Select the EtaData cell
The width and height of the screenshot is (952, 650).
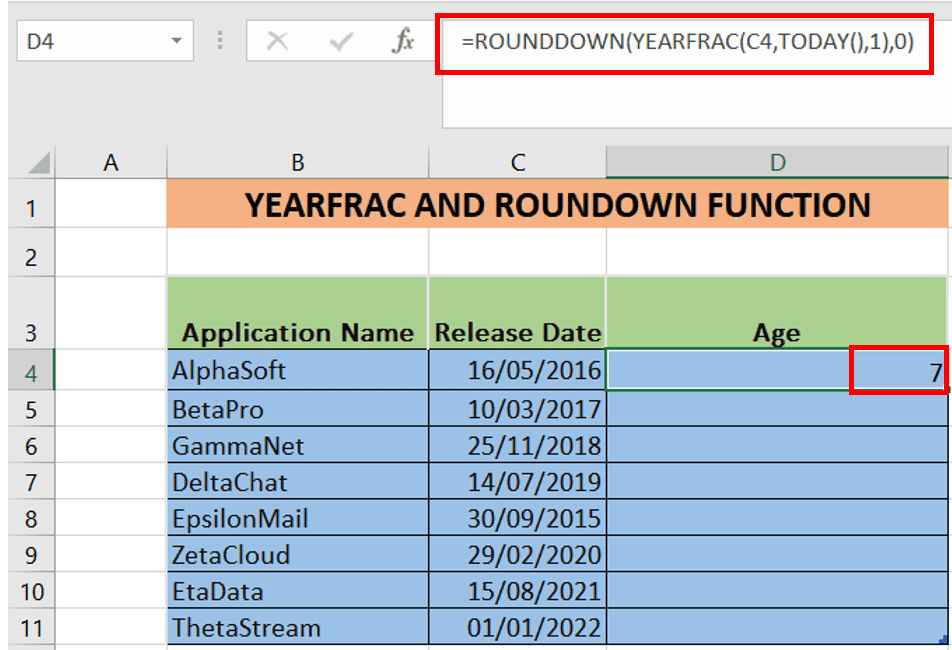298,591
